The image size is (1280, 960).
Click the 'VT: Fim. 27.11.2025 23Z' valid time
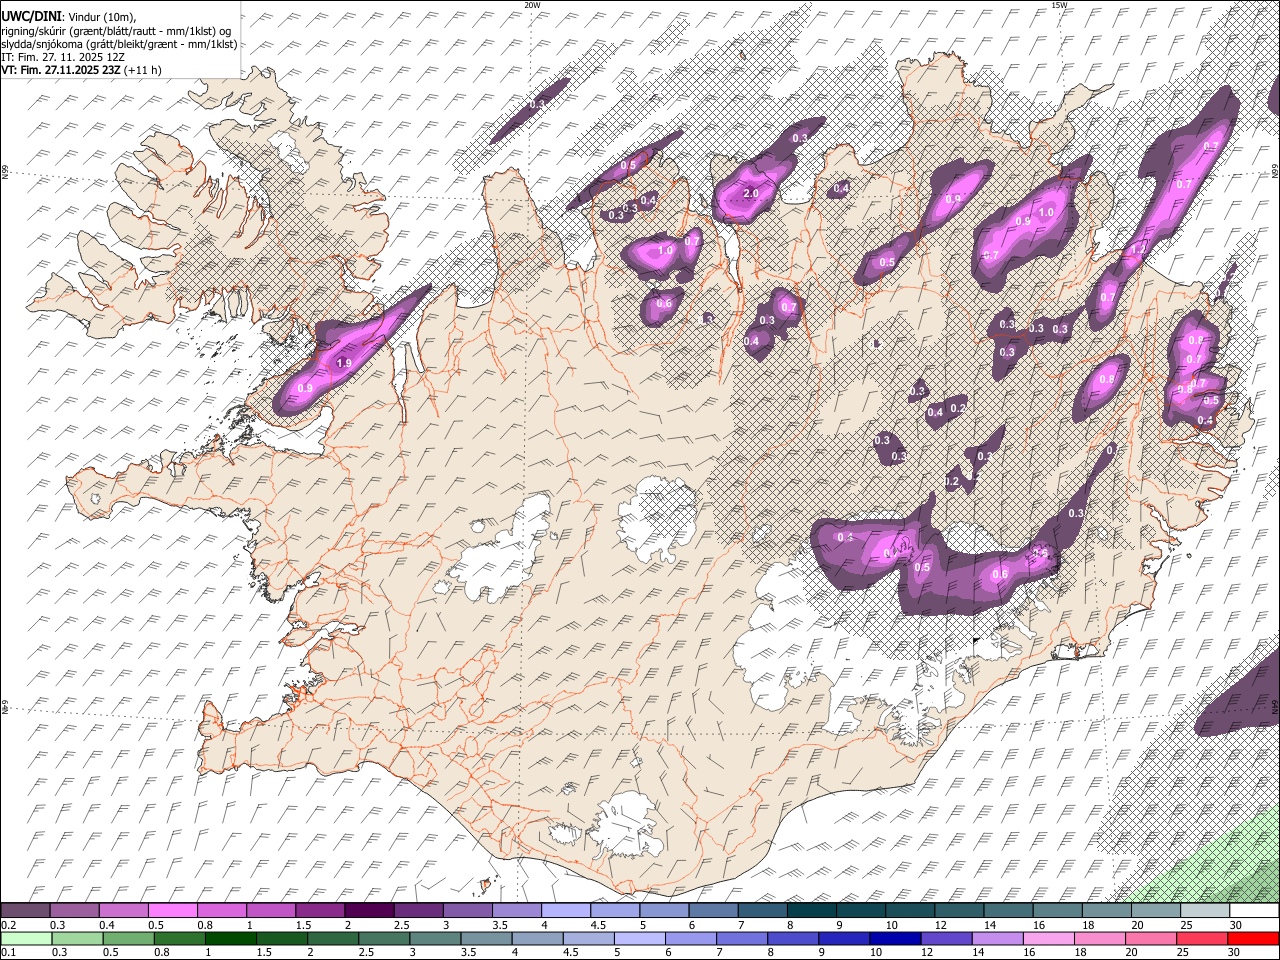click(x=61, y=70)
